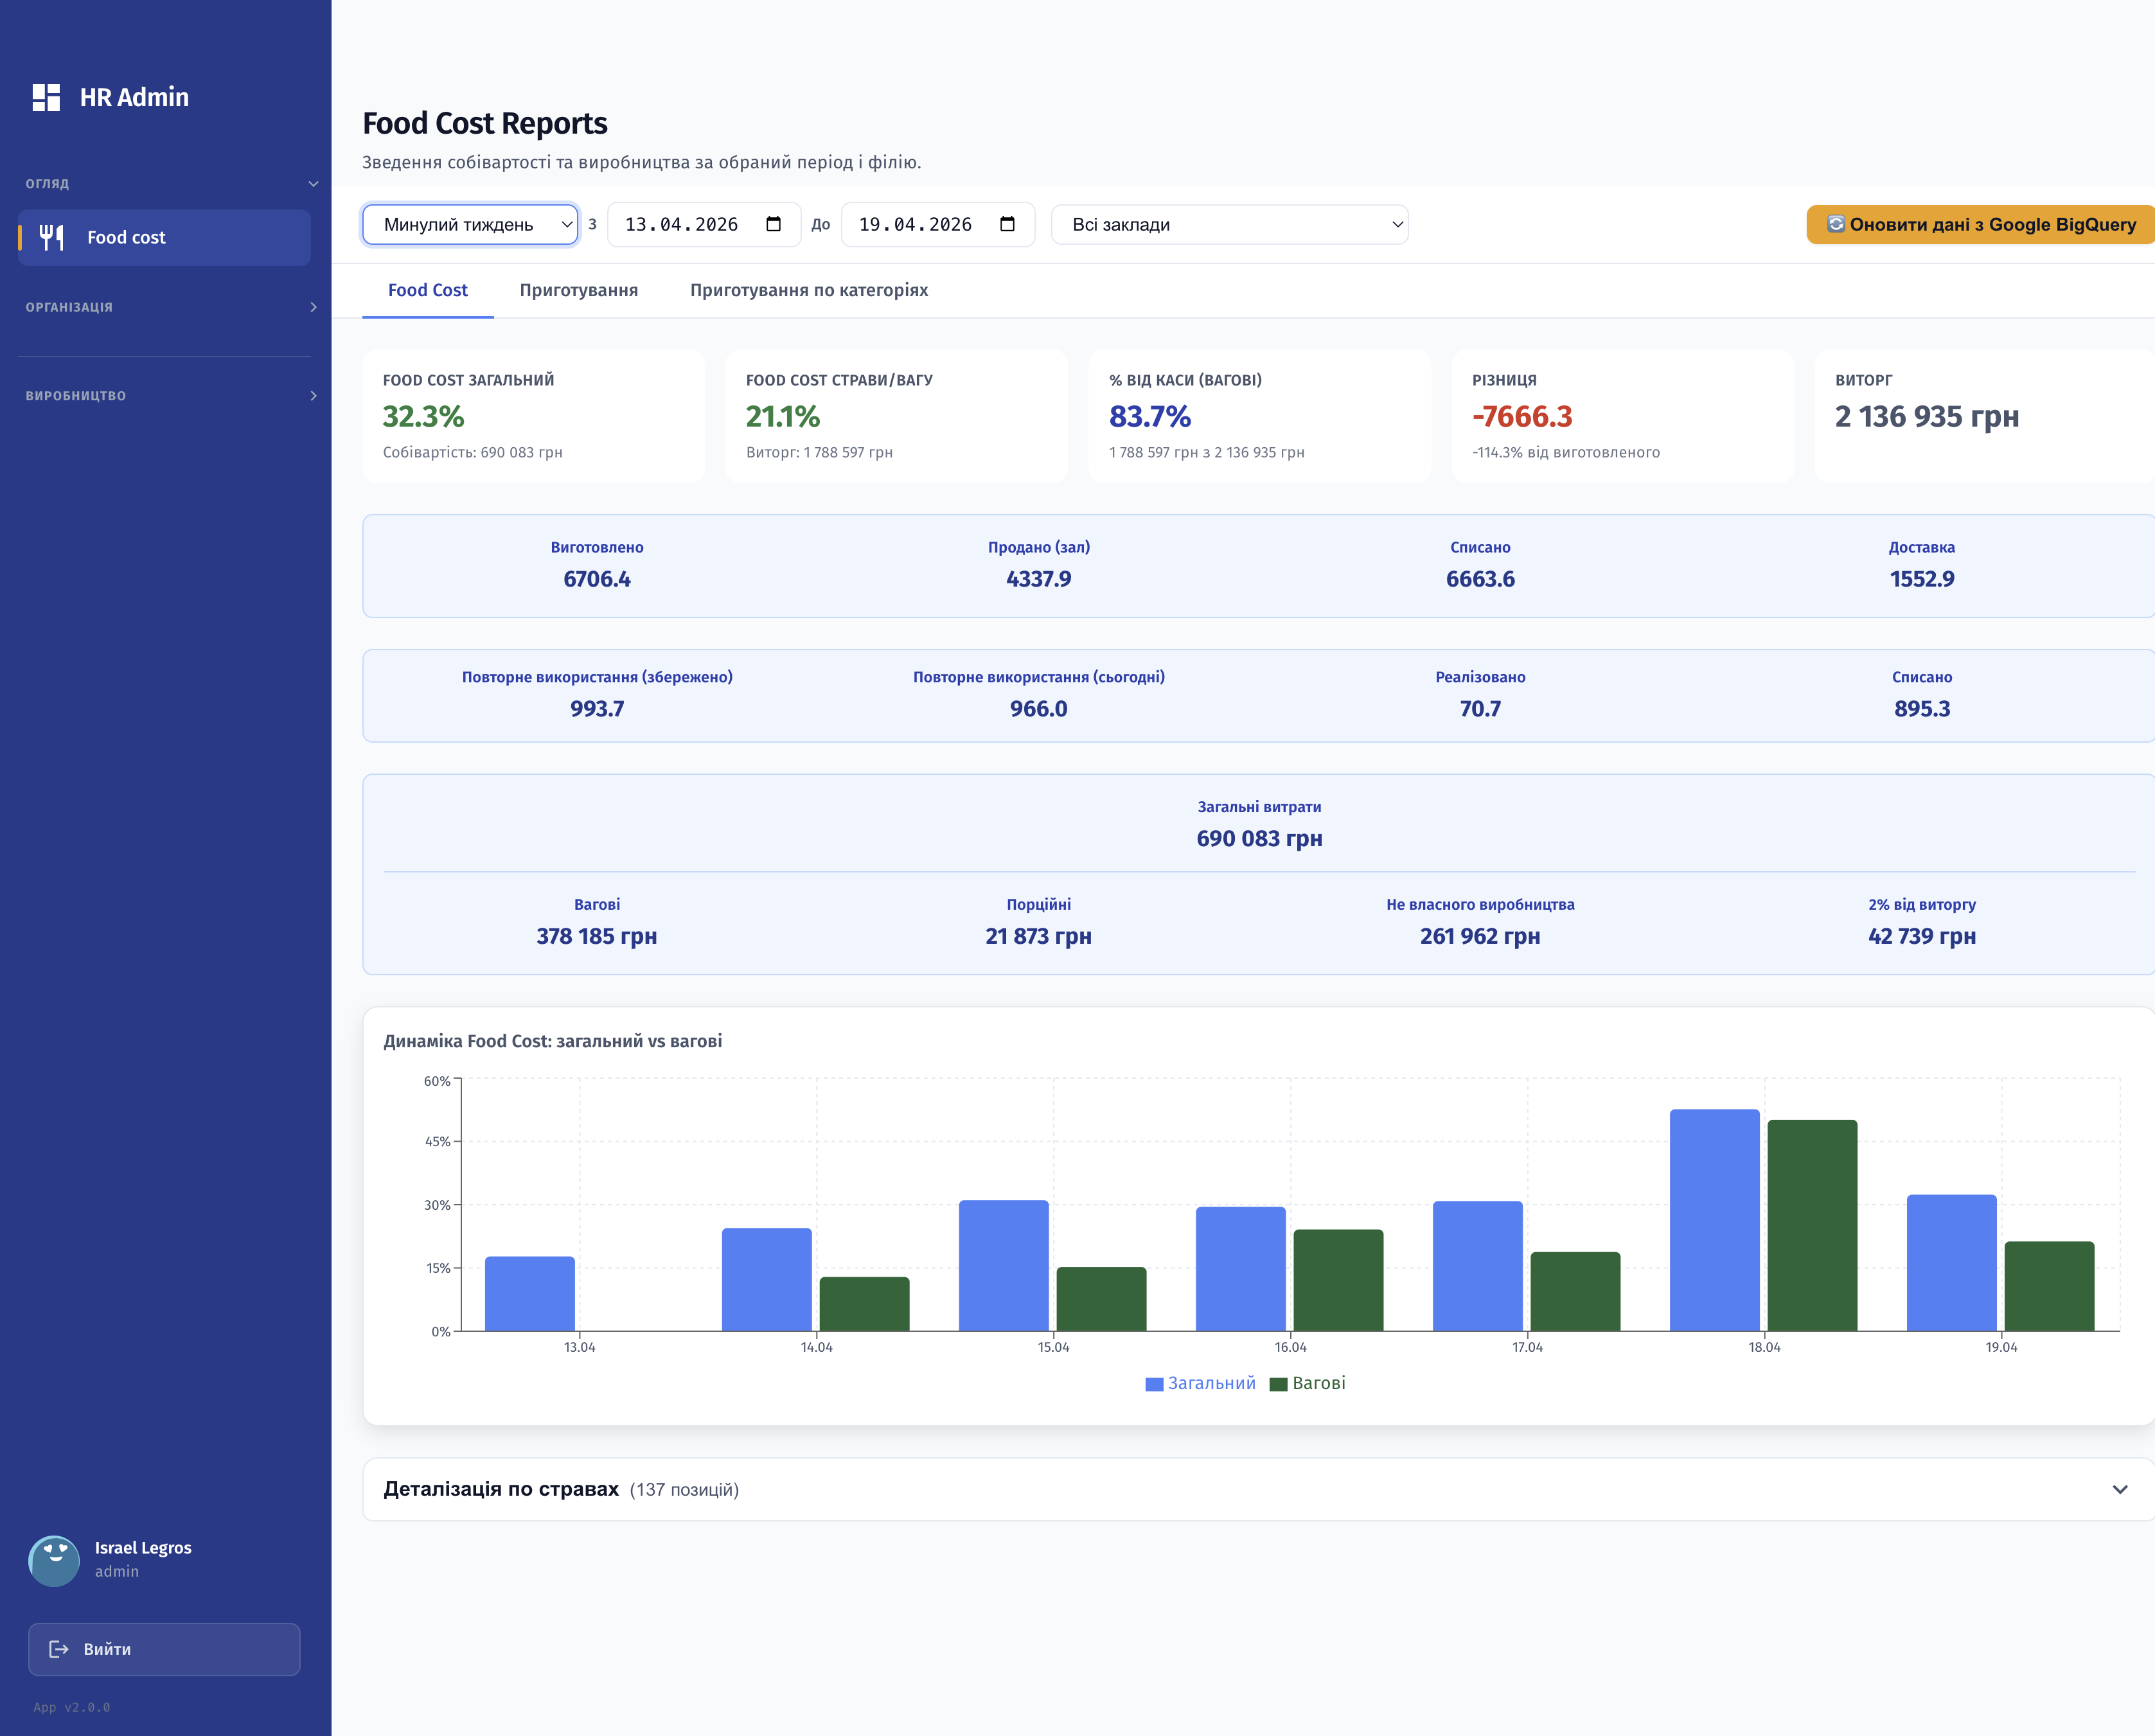Click the Виготовлено 6706.4 value
2155x1736 pixels.
pyautogui.click(x=597, y=579)
